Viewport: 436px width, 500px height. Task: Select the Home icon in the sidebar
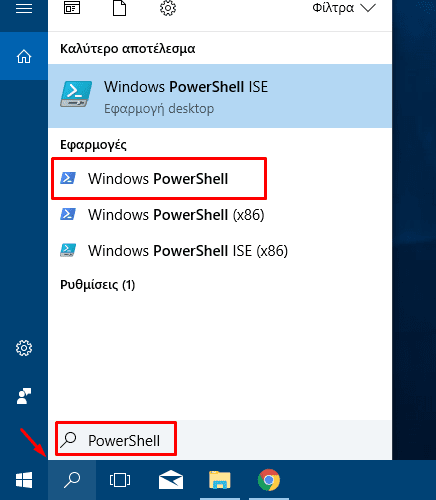24,56
